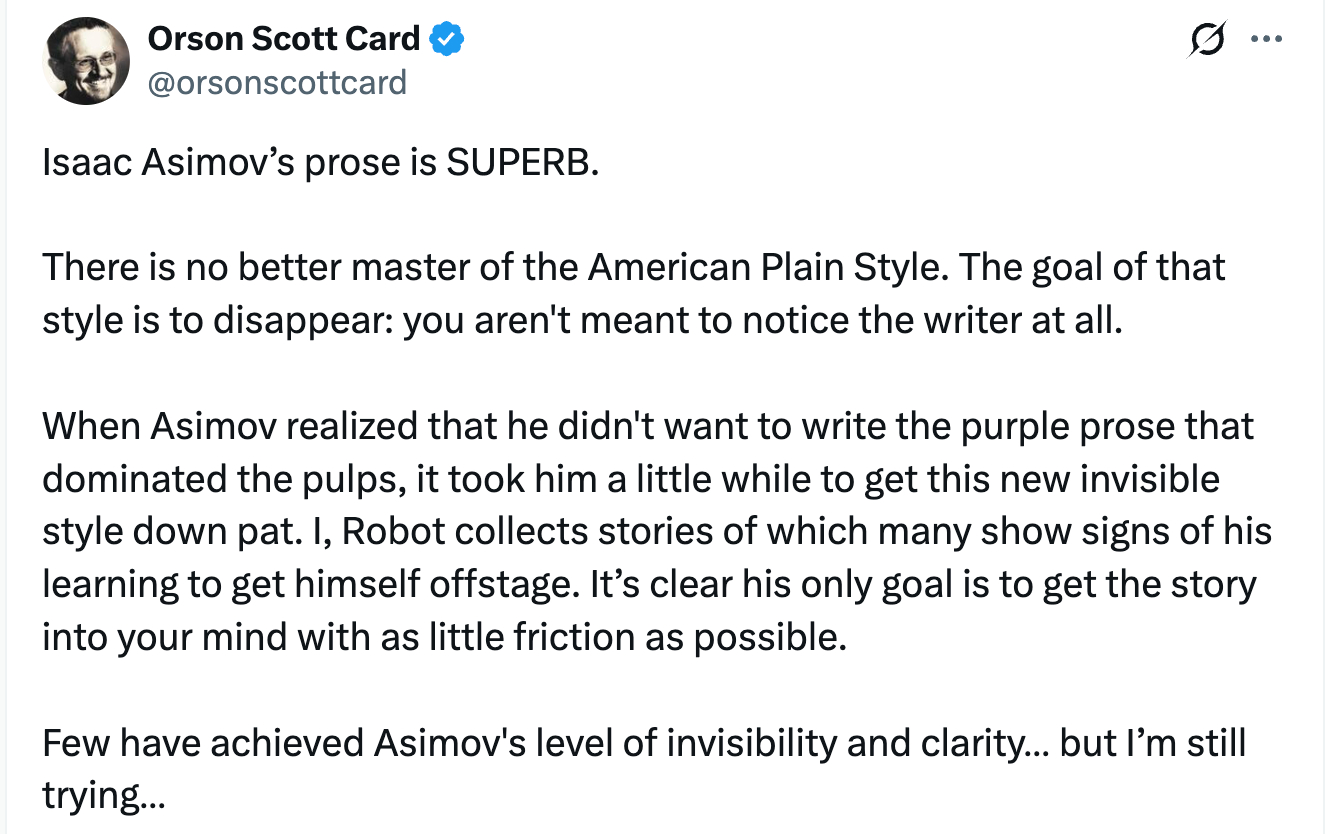Open the Orson Scott Card display name link
The height and width of the screenshot is (834, 1326).
283,39
